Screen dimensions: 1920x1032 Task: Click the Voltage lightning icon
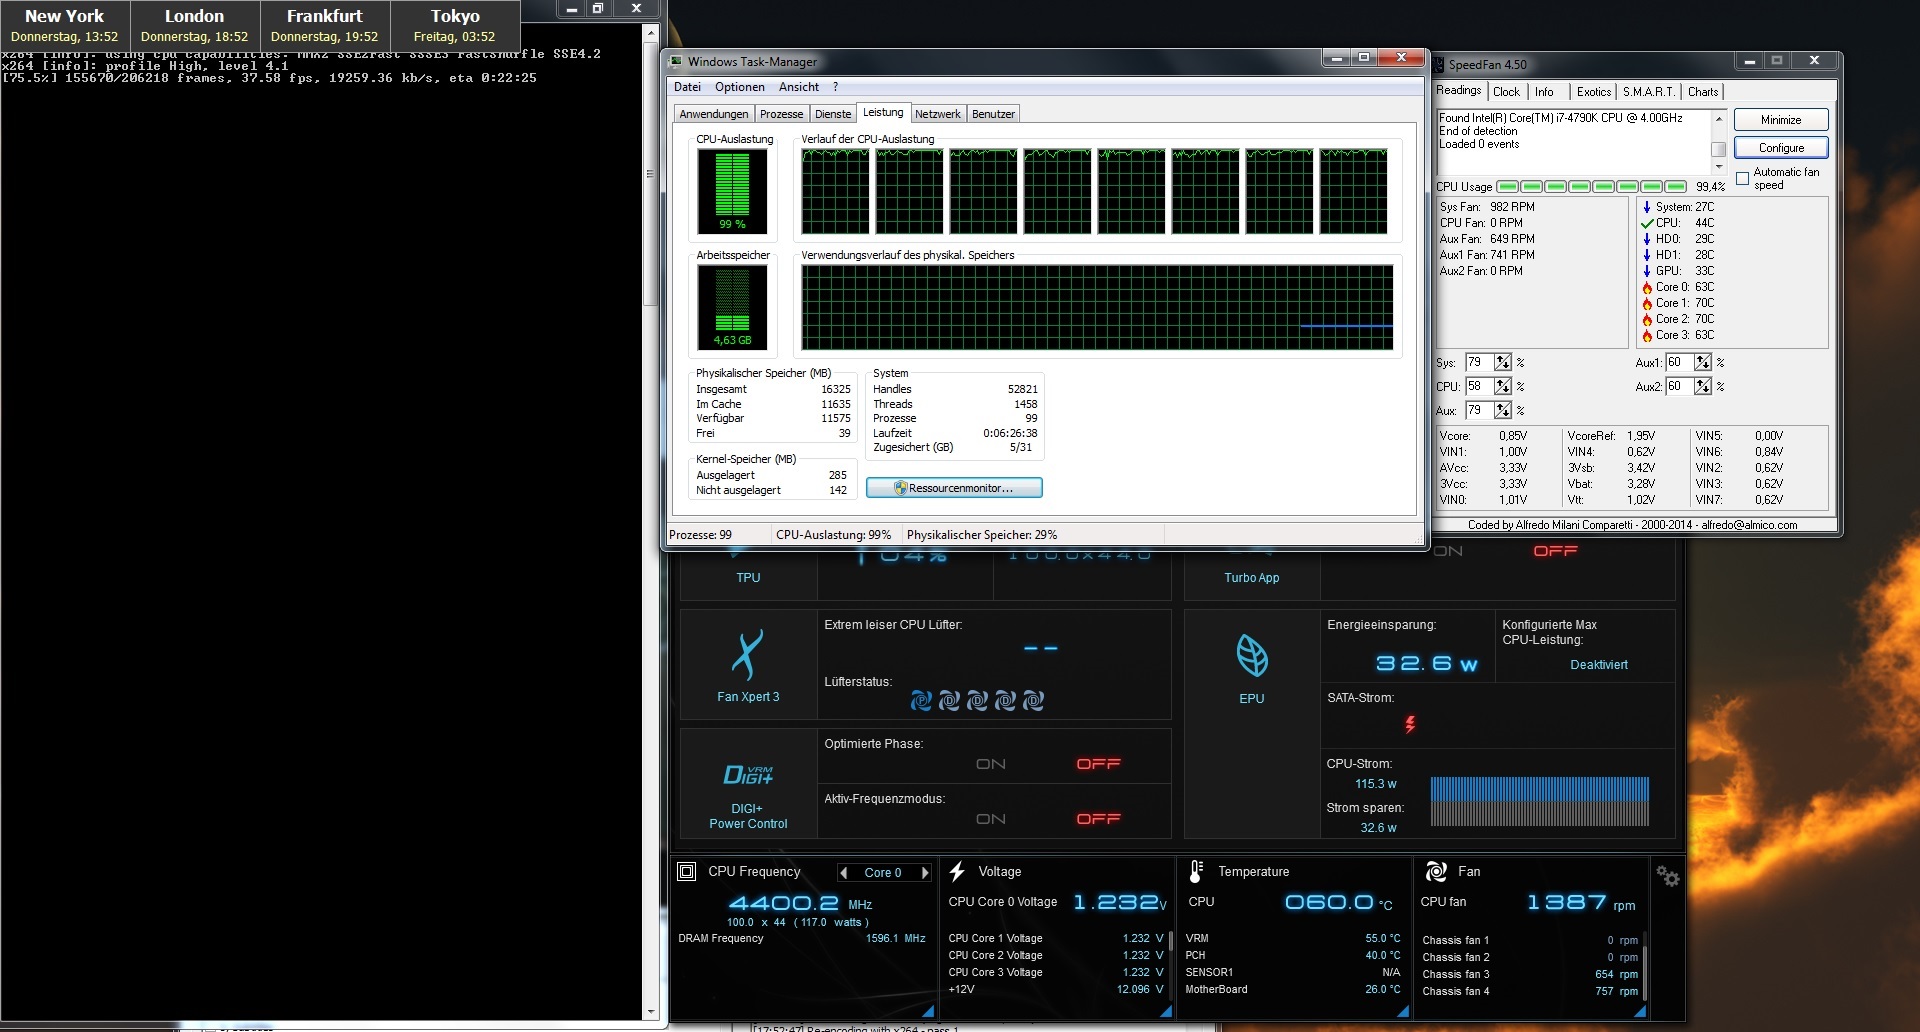click(957, 872)
